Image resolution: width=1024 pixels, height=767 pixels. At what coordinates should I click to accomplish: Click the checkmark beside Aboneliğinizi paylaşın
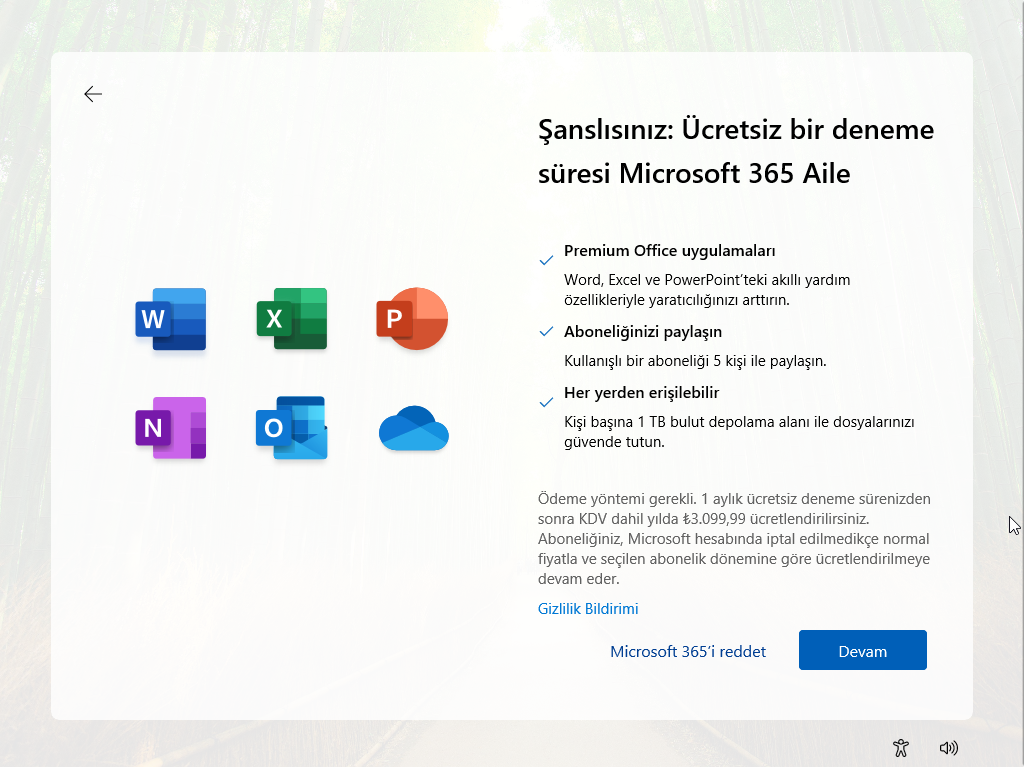(x=546, y=330)
